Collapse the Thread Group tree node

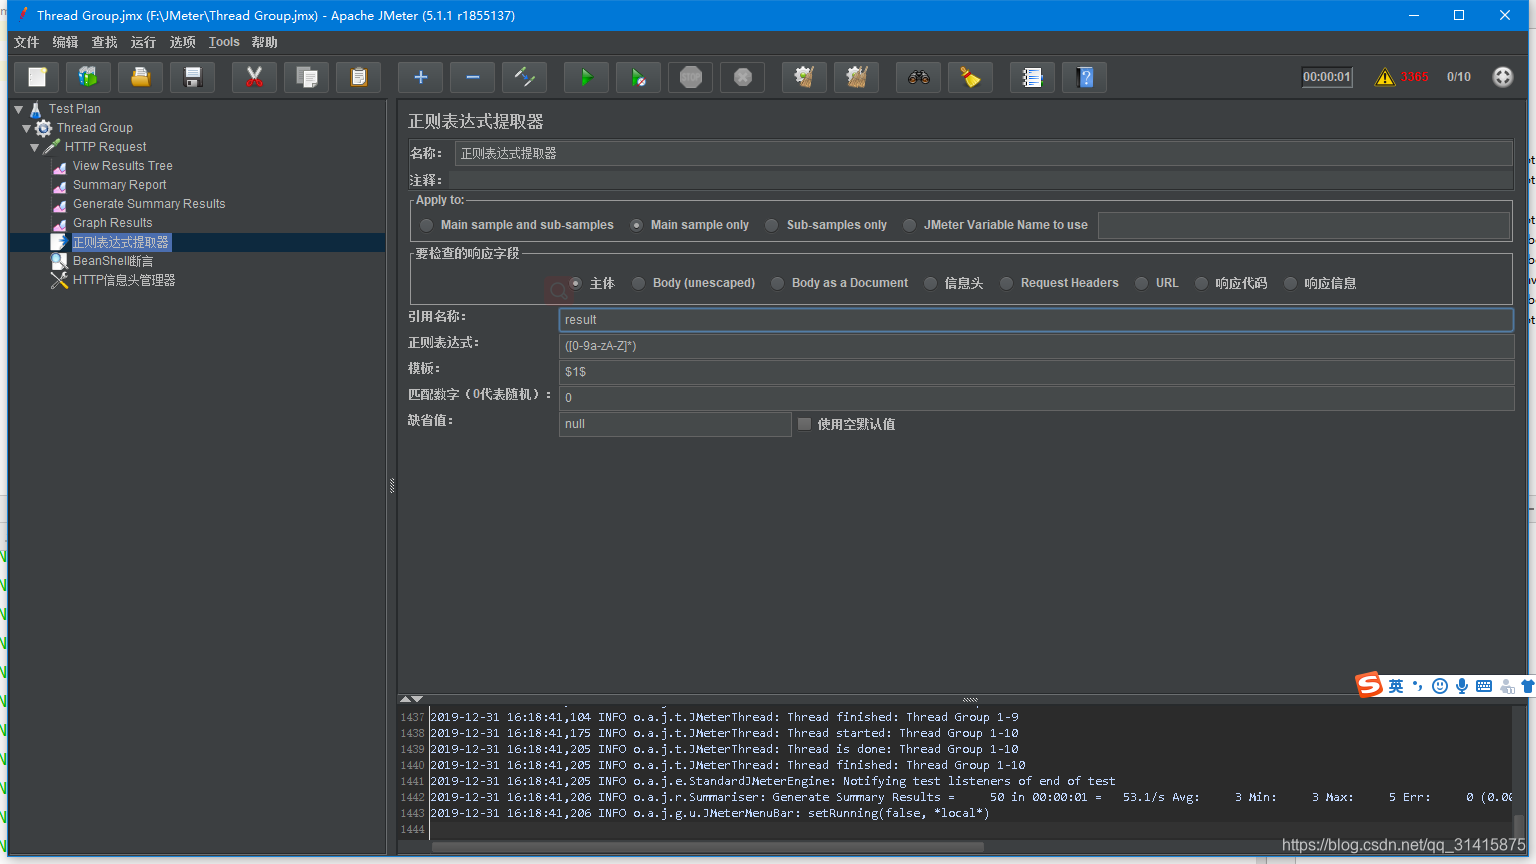pyautogui.click(x=27, y=128)
